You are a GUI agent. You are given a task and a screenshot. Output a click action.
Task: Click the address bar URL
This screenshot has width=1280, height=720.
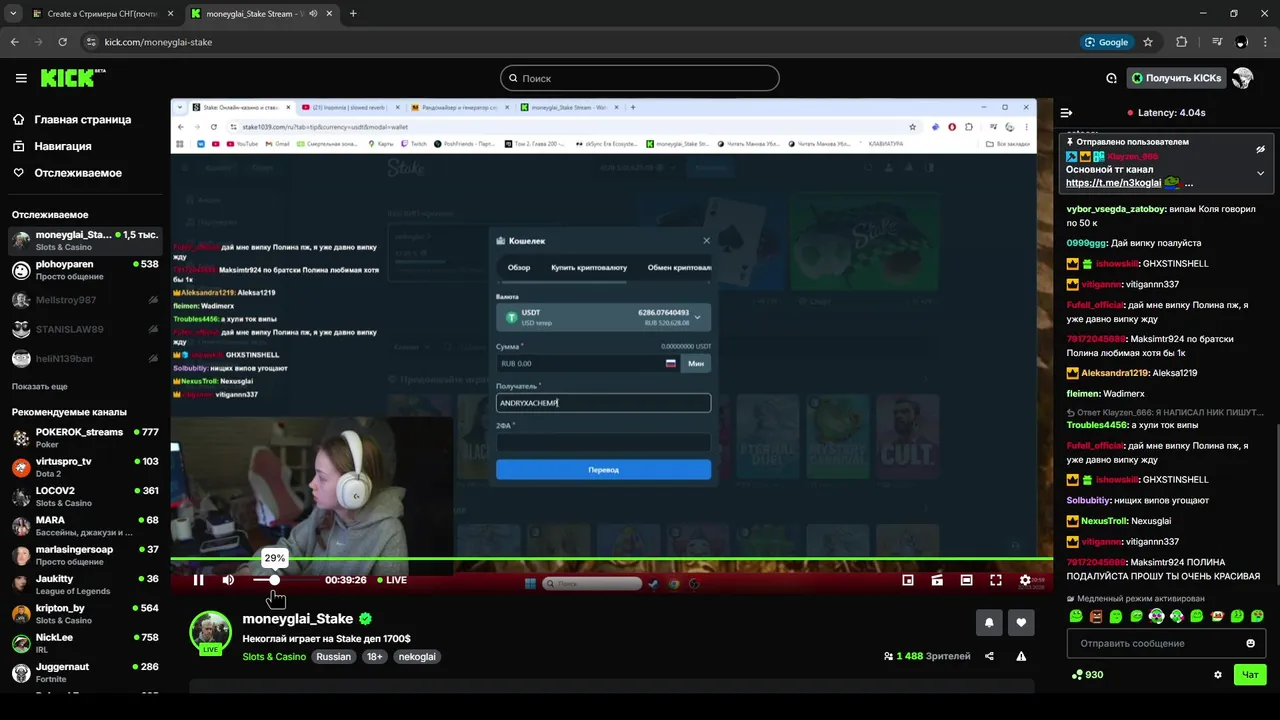(158, 42)
